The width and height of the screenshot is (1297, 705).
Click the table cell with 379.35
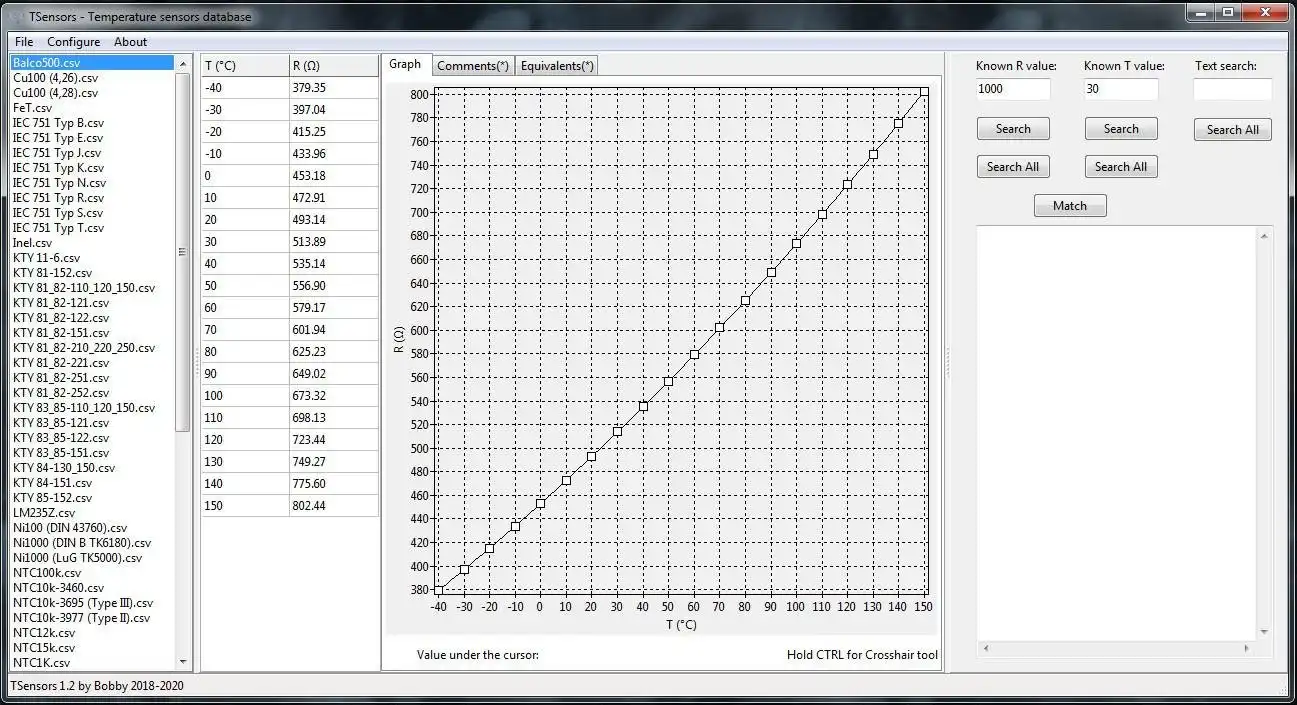[x=334, y=88]
